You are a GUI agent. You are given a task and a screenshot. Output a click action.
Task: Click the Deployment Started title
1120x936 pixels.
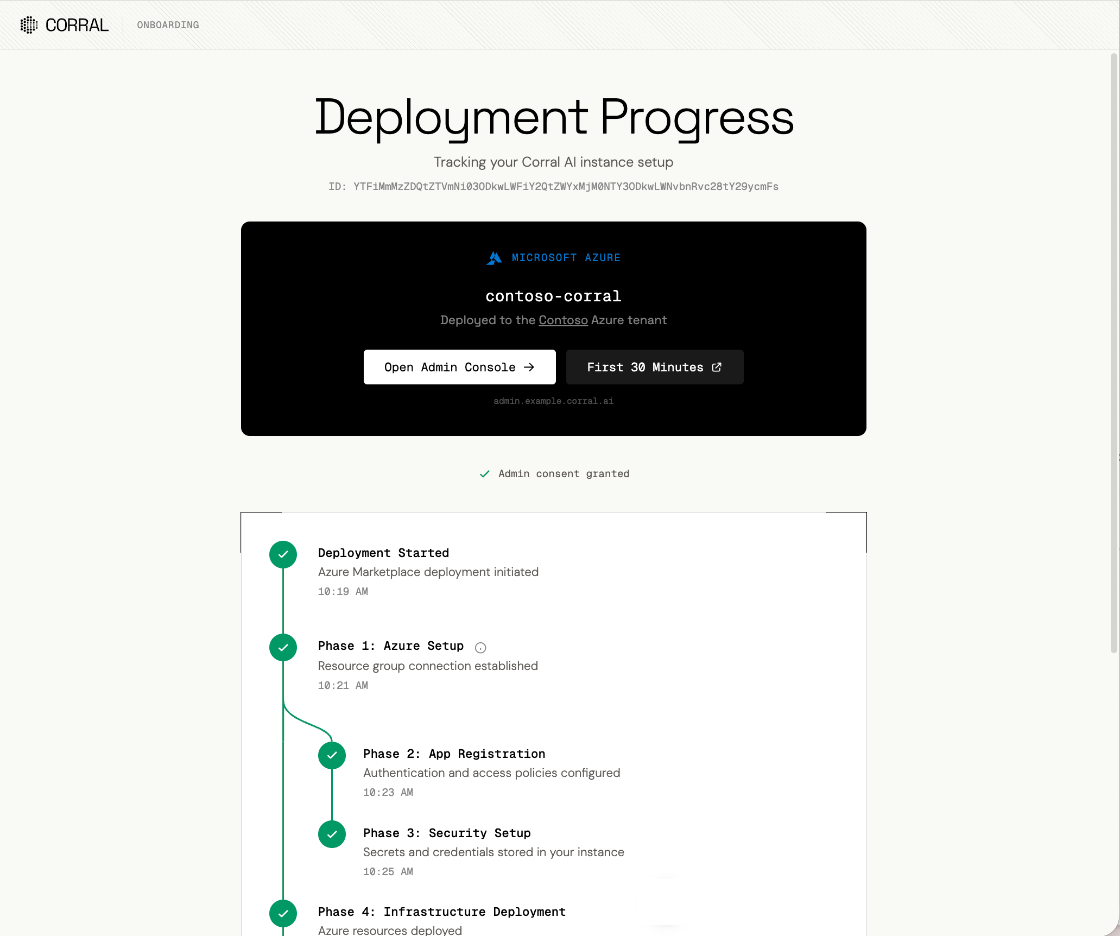[384, 553]
